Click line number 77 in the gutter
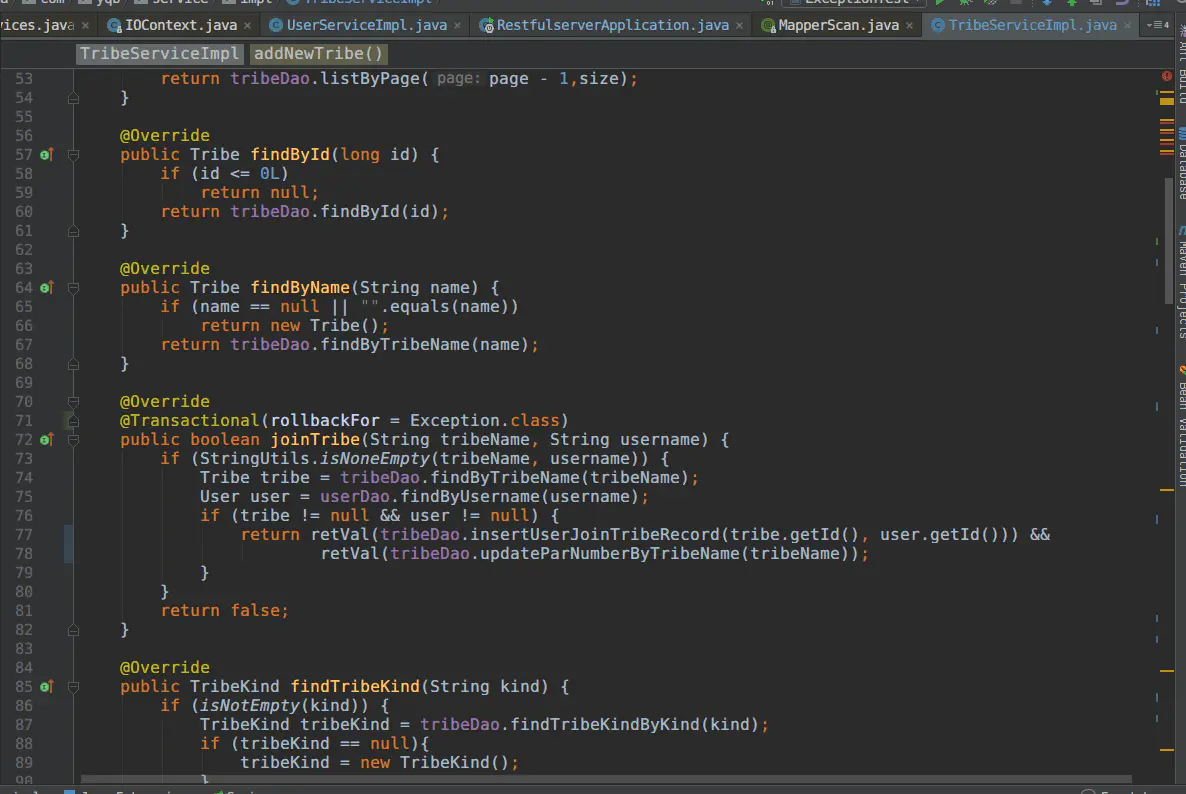 [23, 535]
